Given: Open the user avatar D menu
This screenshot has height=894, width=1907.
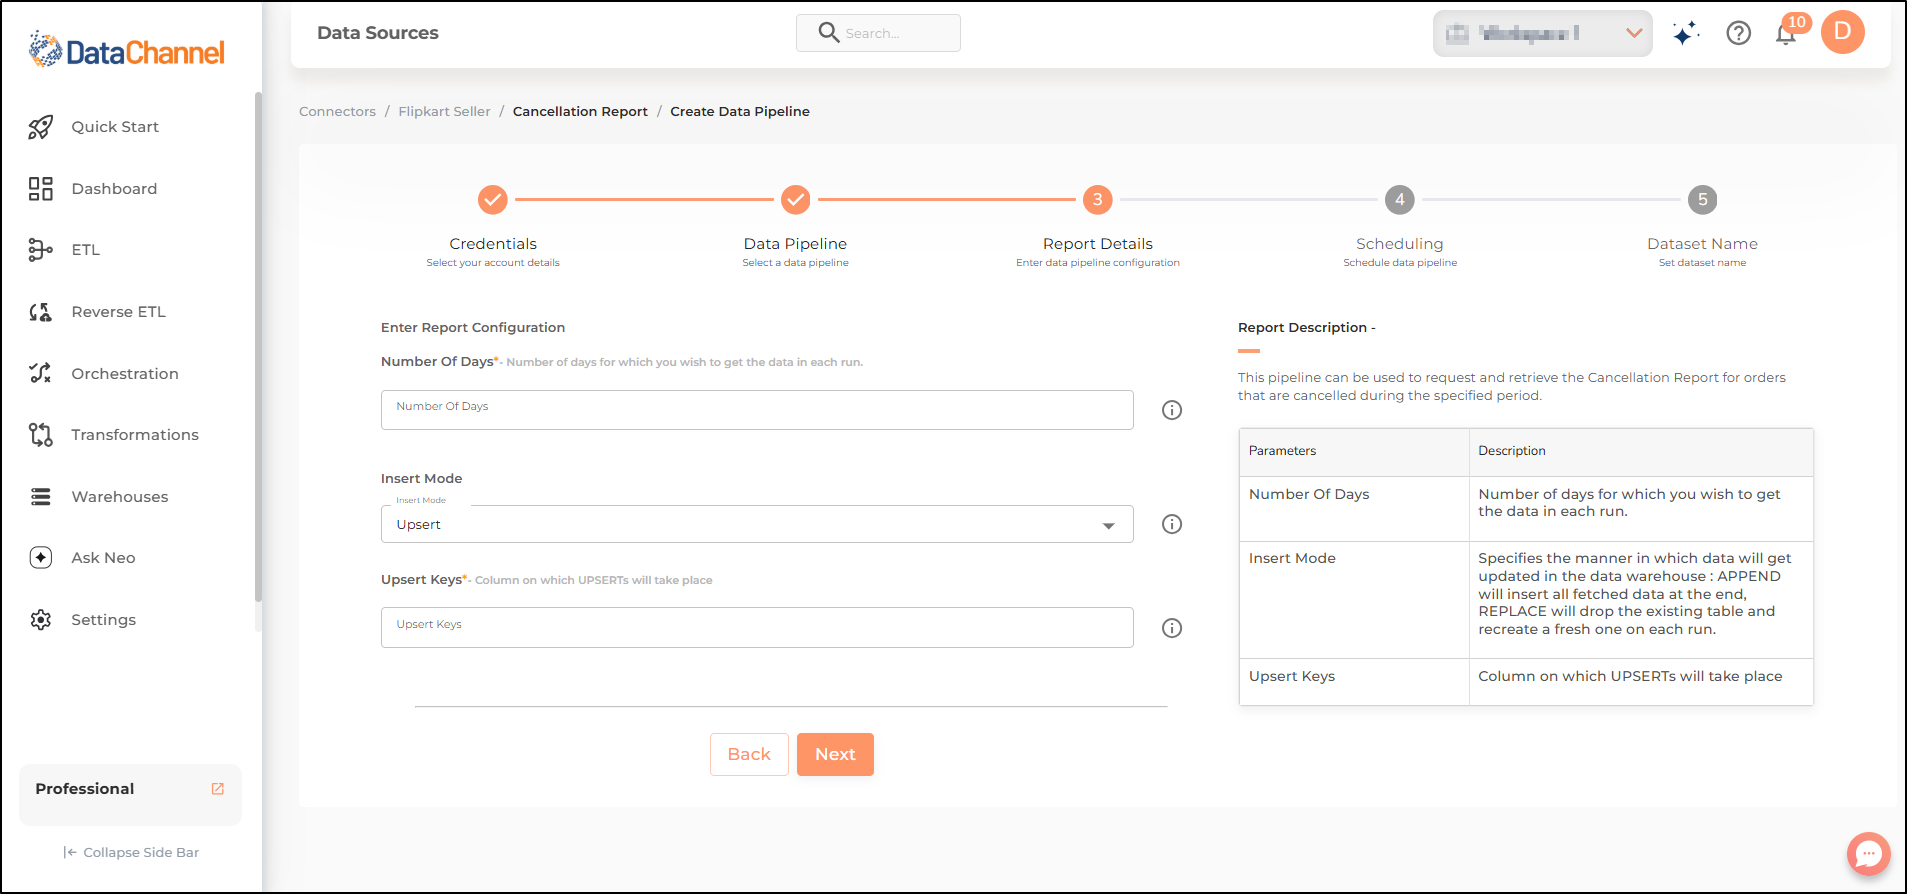Looking at the screenshot, I should tap(1843, 32).
